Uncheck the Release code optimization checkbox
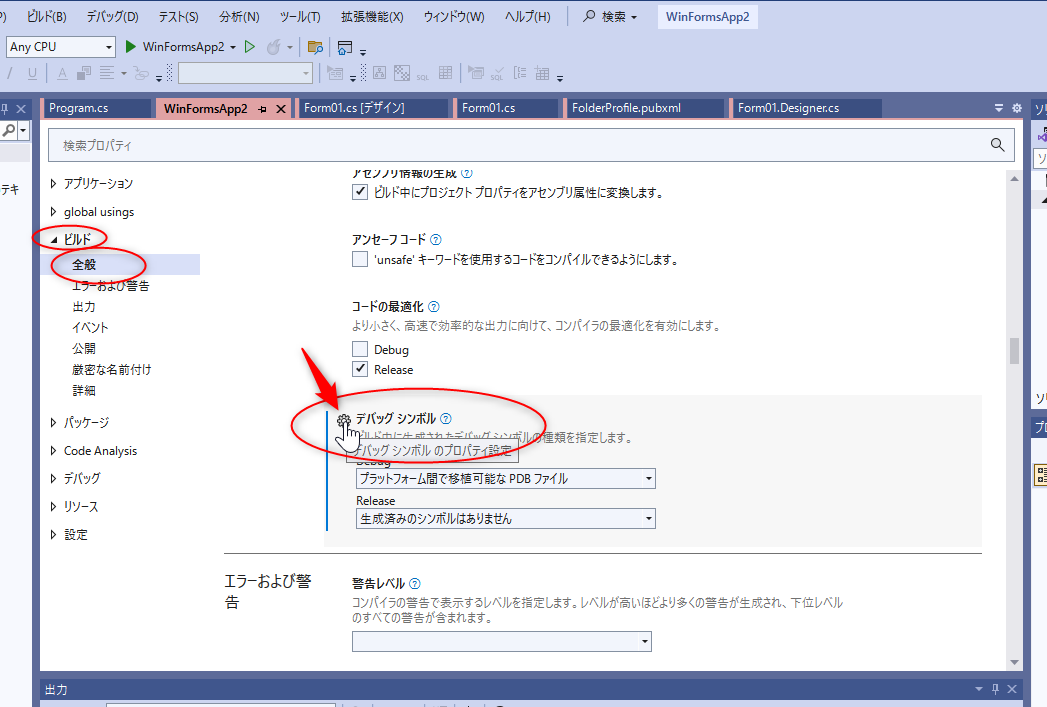The image size is (1047, 707). tap(360, 370)
